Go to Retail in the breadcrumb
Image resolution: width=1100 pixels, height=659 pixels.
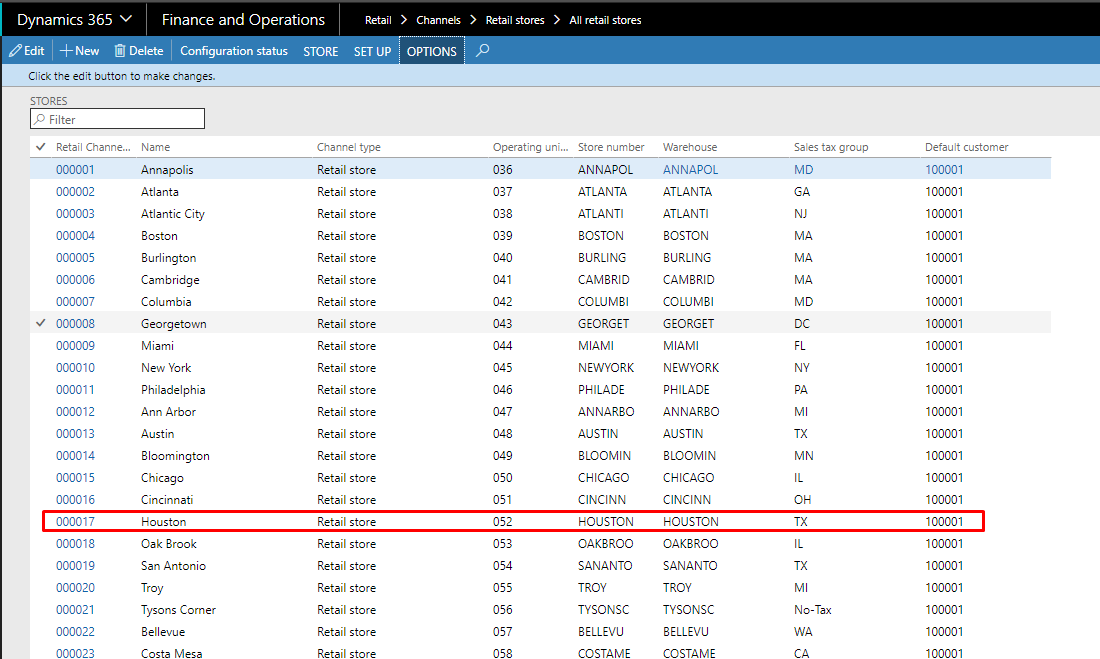[x=378, y=20]
